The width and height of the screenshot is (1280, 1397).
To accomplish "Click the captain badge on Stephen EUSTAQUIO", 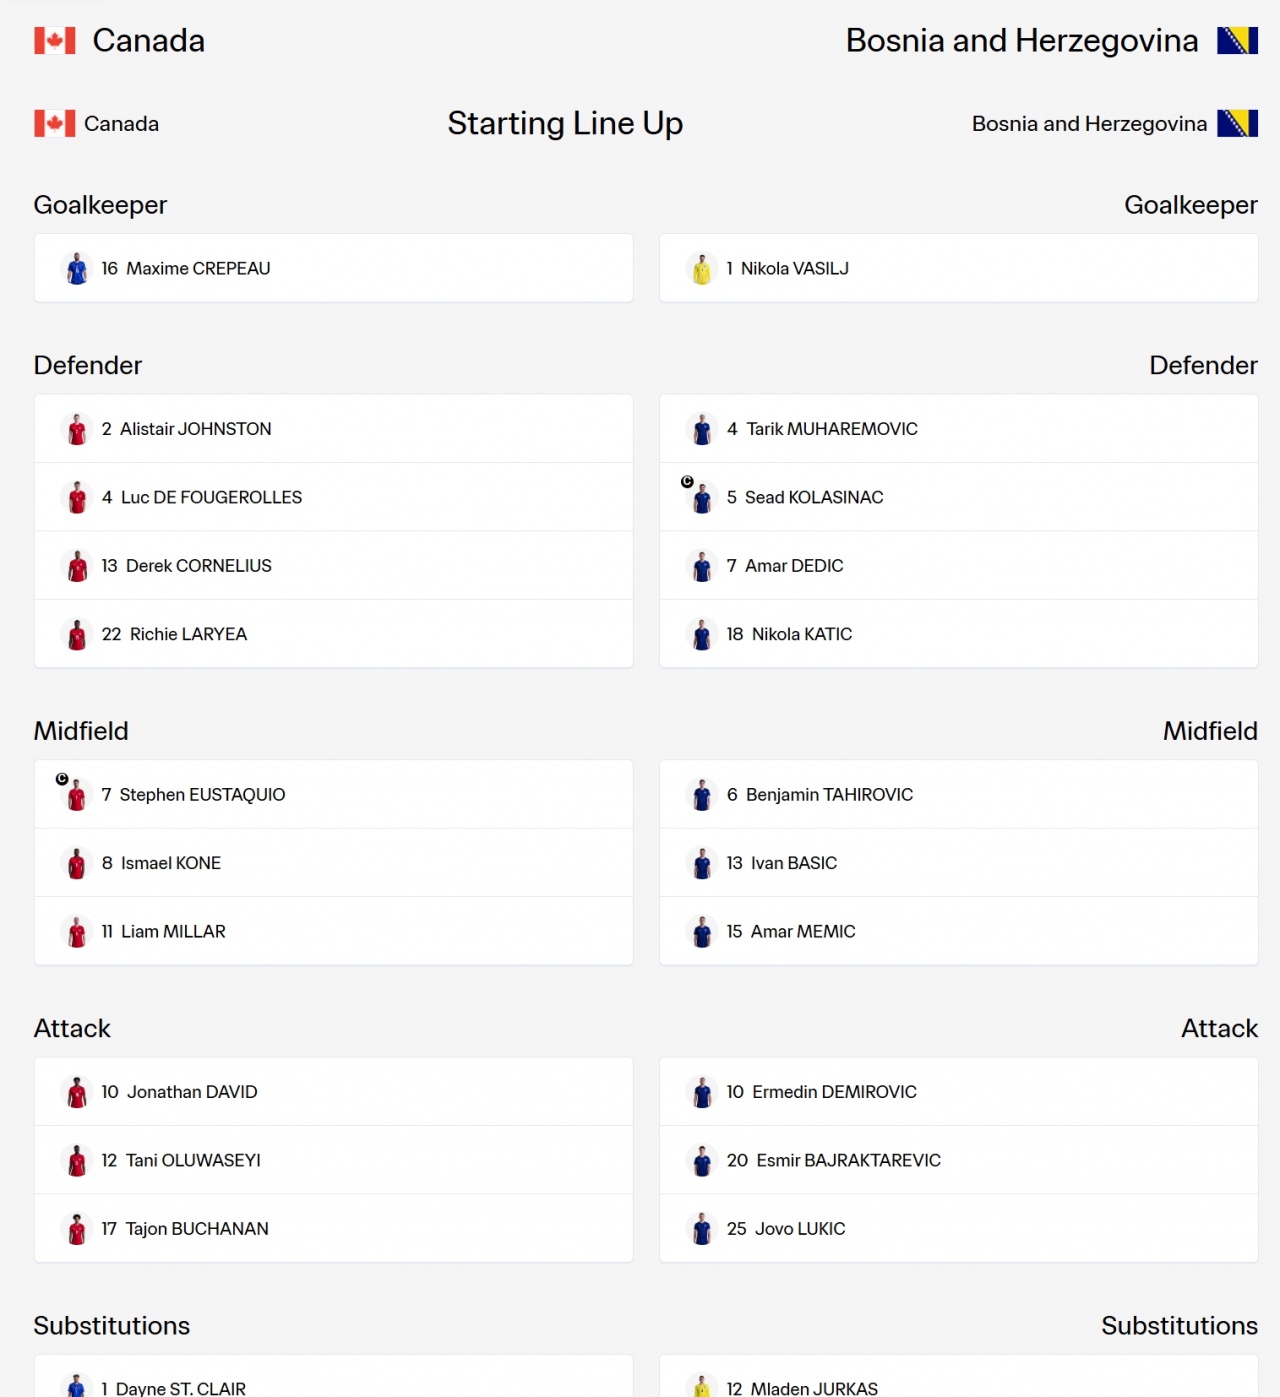I will coord(62,779).
